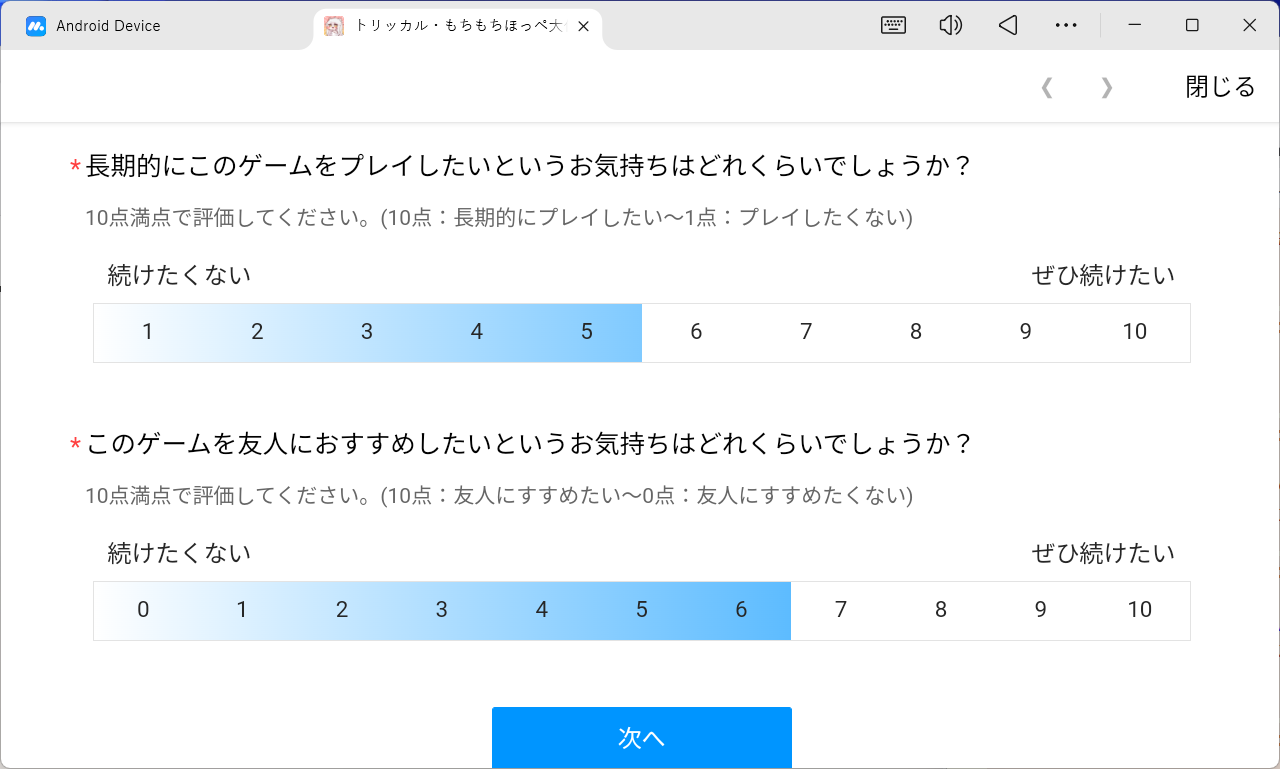Open the three-dots more options menu
Image resolution: width=1280 pixels, height=769 pixels.
(1066, 26)
